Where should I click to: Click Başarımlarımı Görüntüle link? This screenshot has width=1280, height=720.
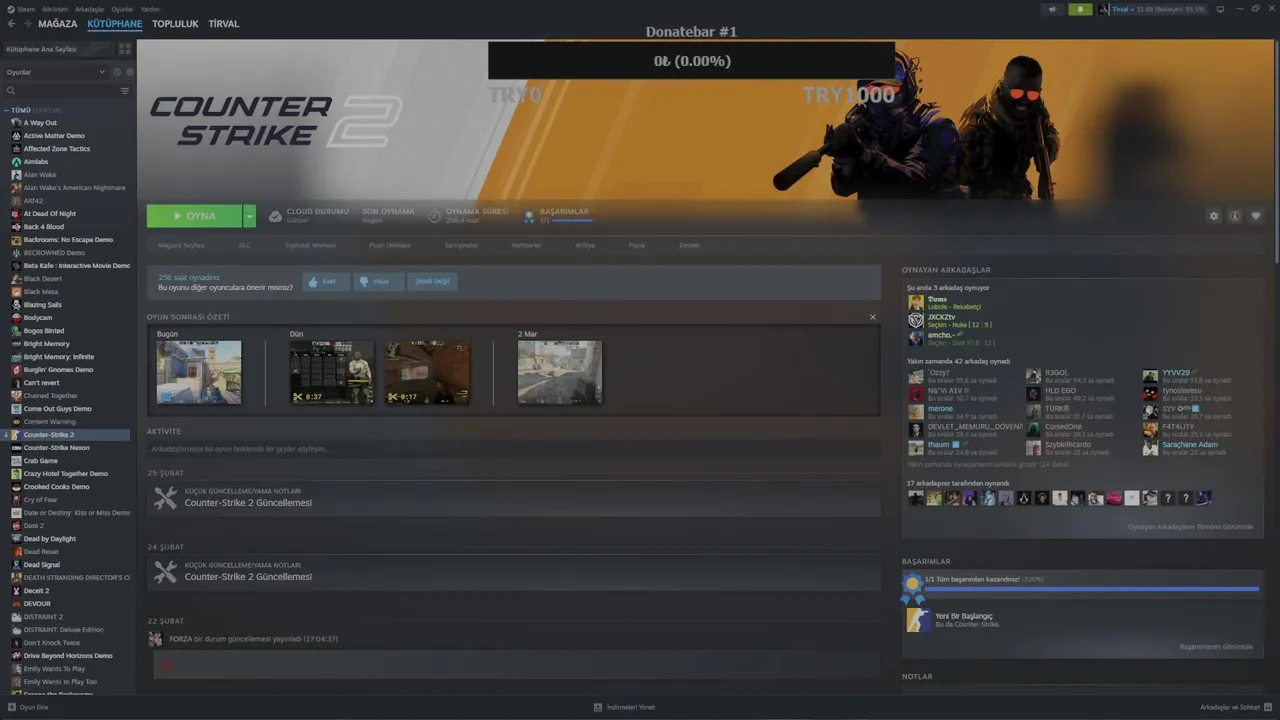point(1216,647)
